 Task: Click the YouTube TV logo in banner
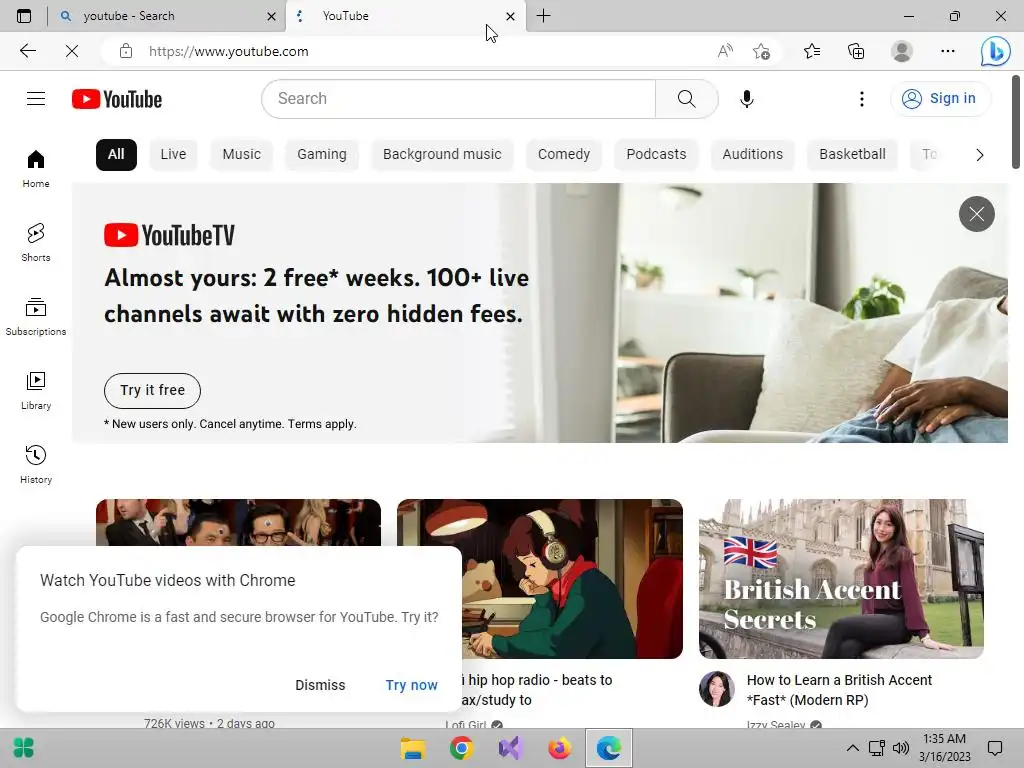click(169, 236)
